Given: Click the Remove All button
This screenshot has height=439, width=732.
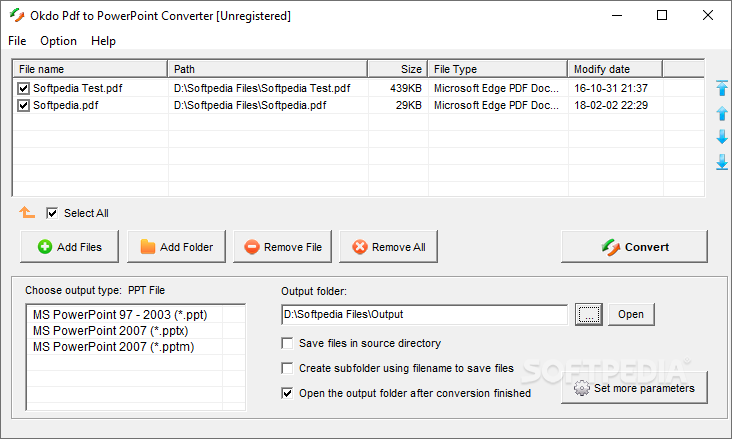Looking at the screenshot, I should (388, 247).
